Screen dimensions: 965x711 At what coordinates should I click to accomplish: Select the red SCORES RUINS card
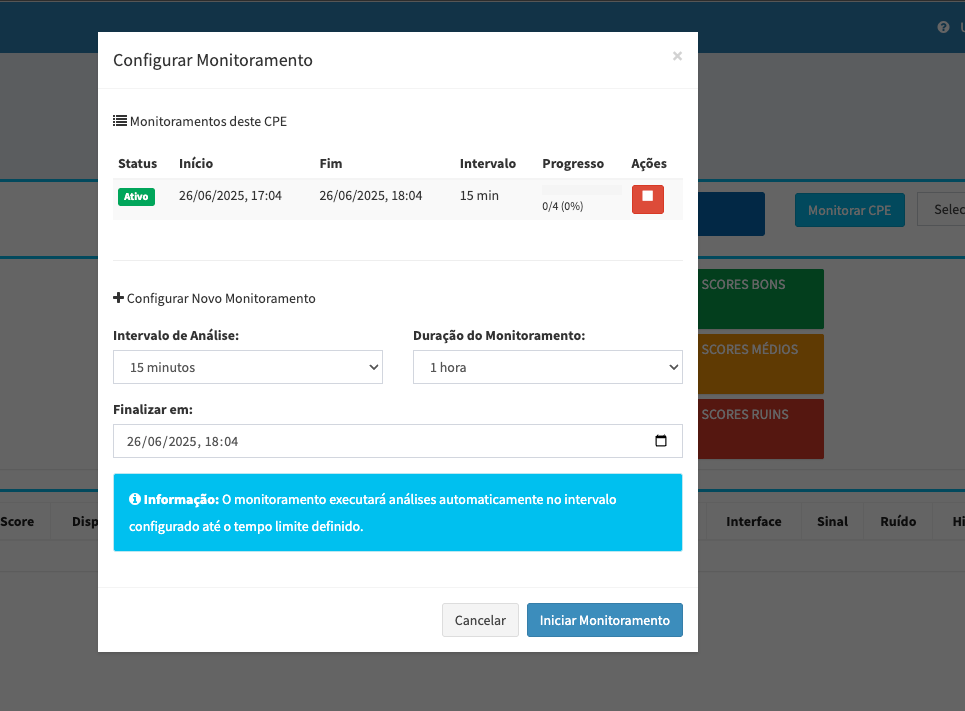point(760,428)
